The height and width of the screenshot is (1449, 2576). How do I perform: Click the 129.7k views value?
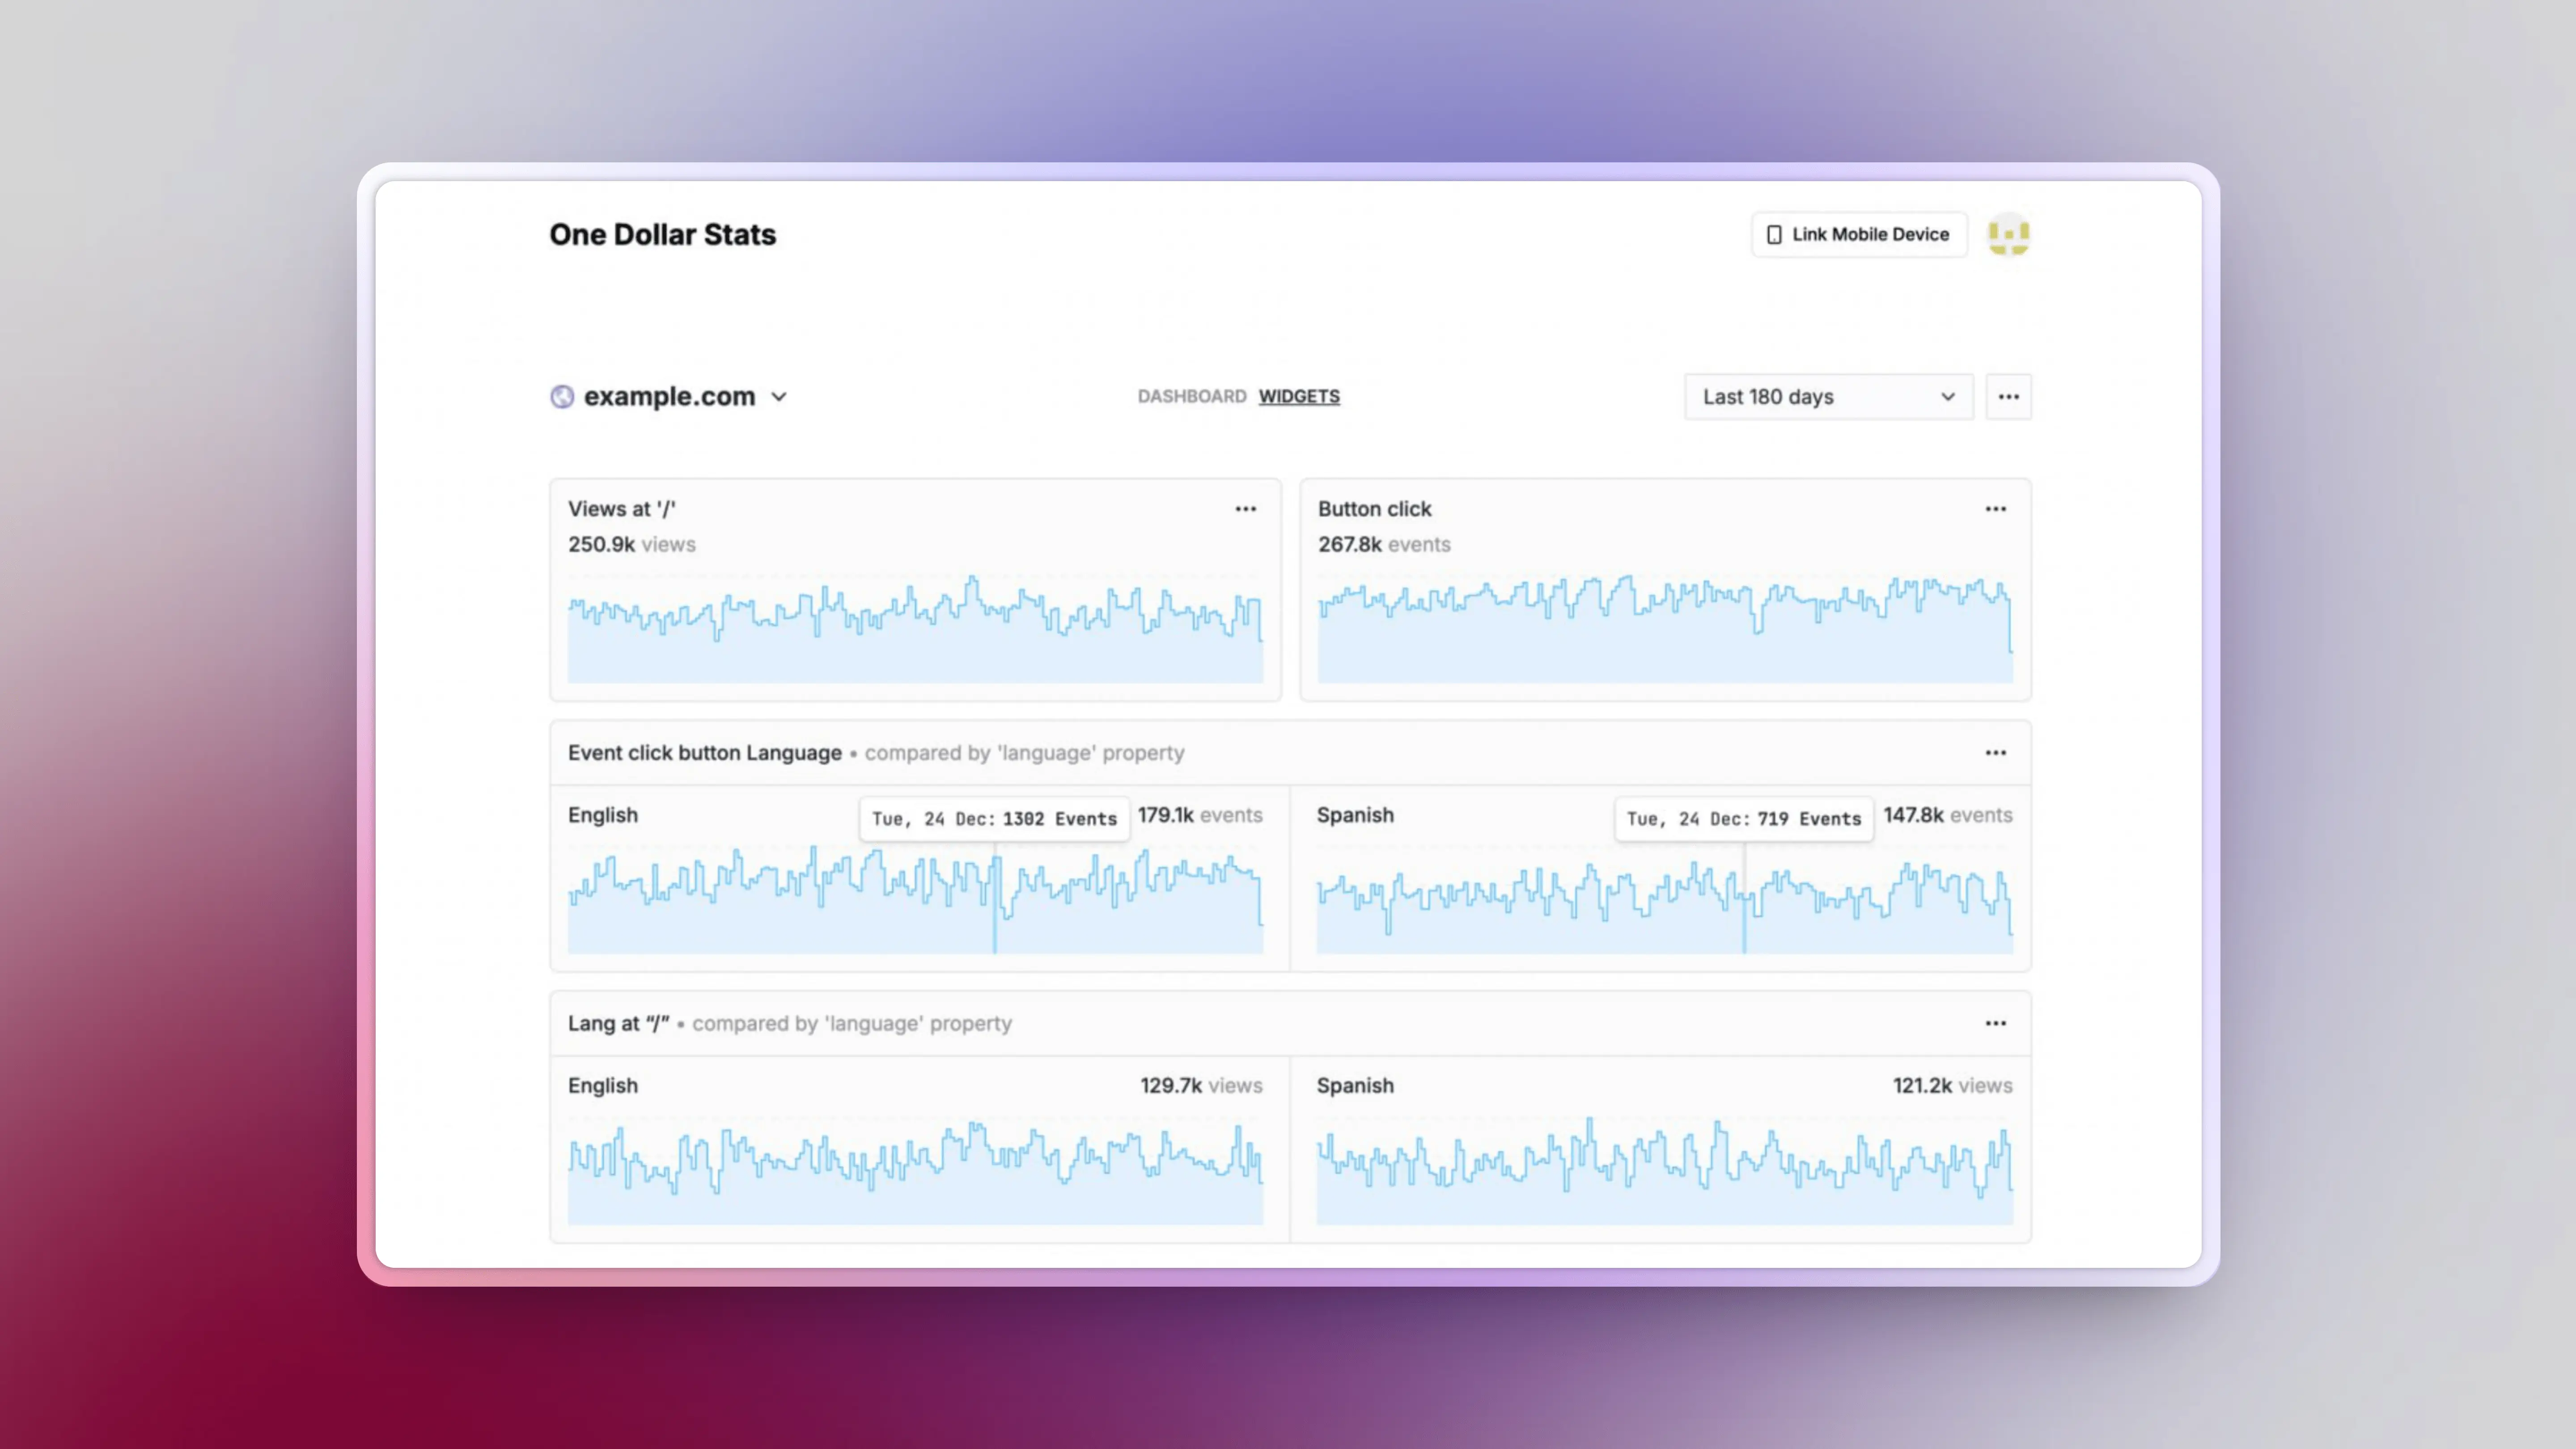point(1202,1085)
